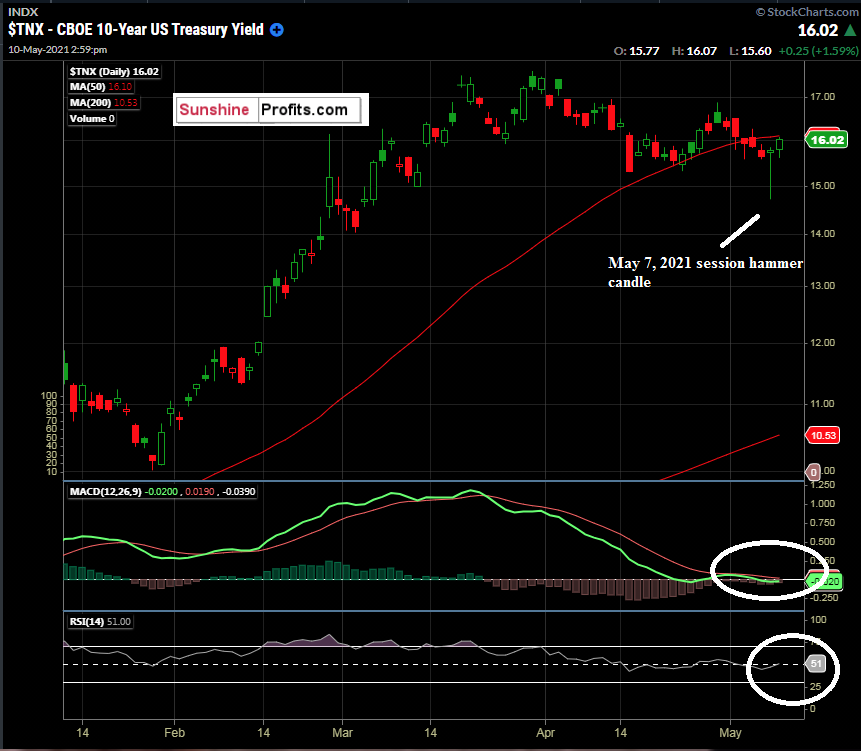
Task: Click the low value L: 15.60
Action: (x=750, y=51)
